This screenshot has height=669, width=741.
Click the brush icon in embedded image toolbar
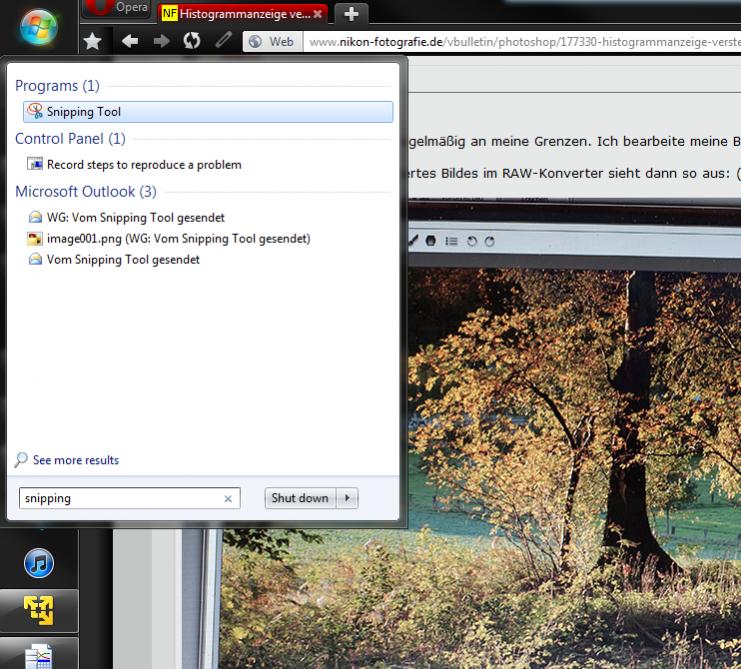pos(413,241)
